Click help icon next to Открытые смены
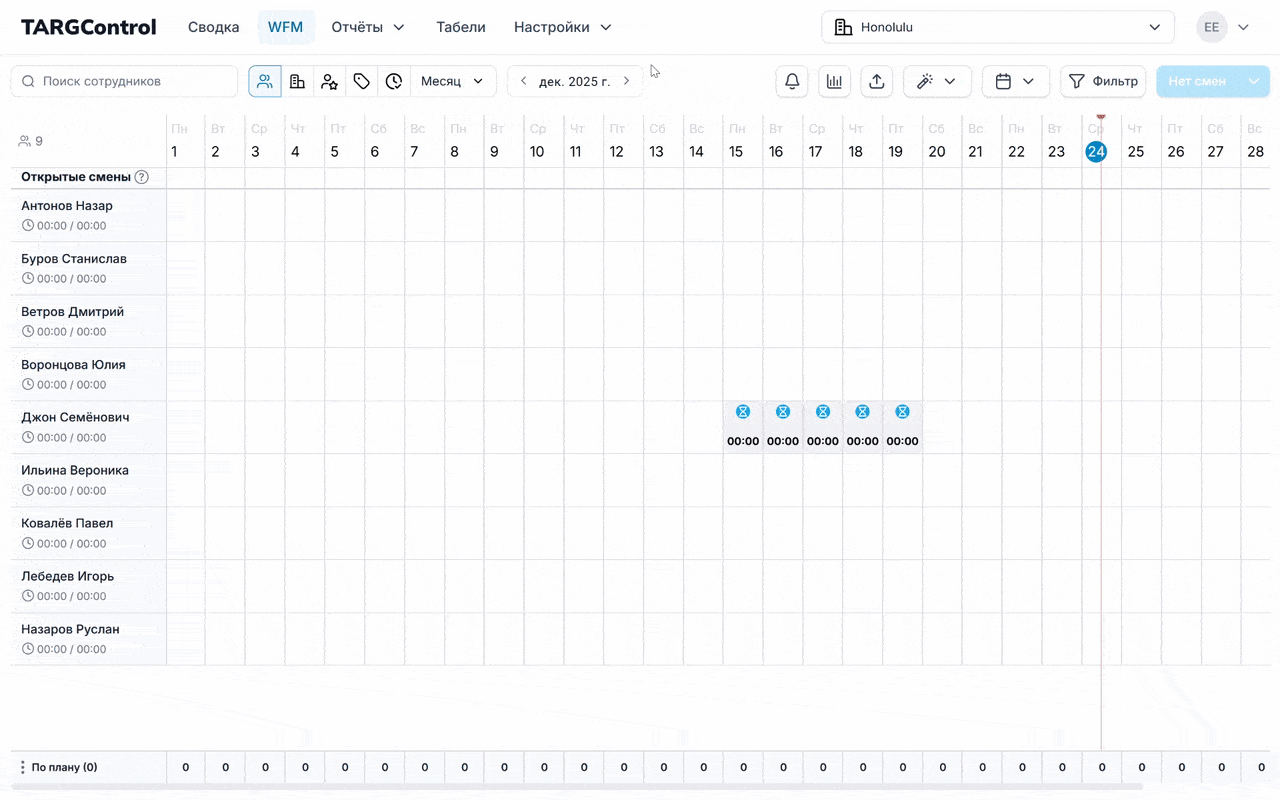 pyautogui.click(x=142, y=177)
